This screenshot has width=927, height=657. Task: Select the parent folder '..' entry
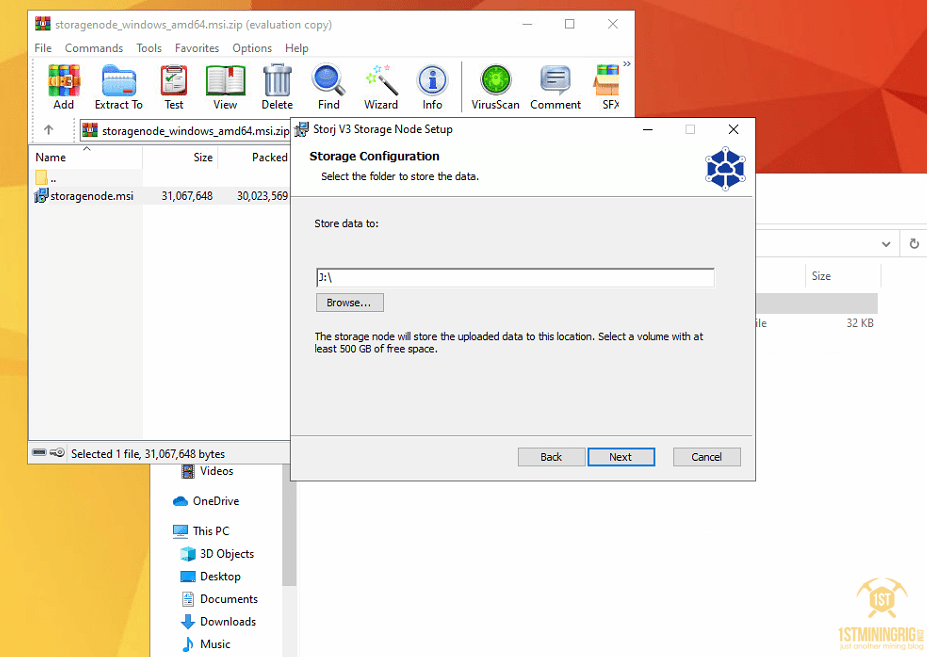tap(46, 177)
